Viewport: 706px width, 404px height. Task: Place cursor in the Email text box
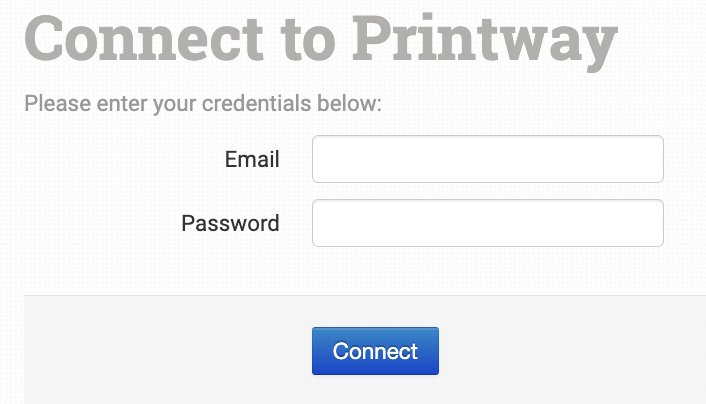(x=488, y=159)
